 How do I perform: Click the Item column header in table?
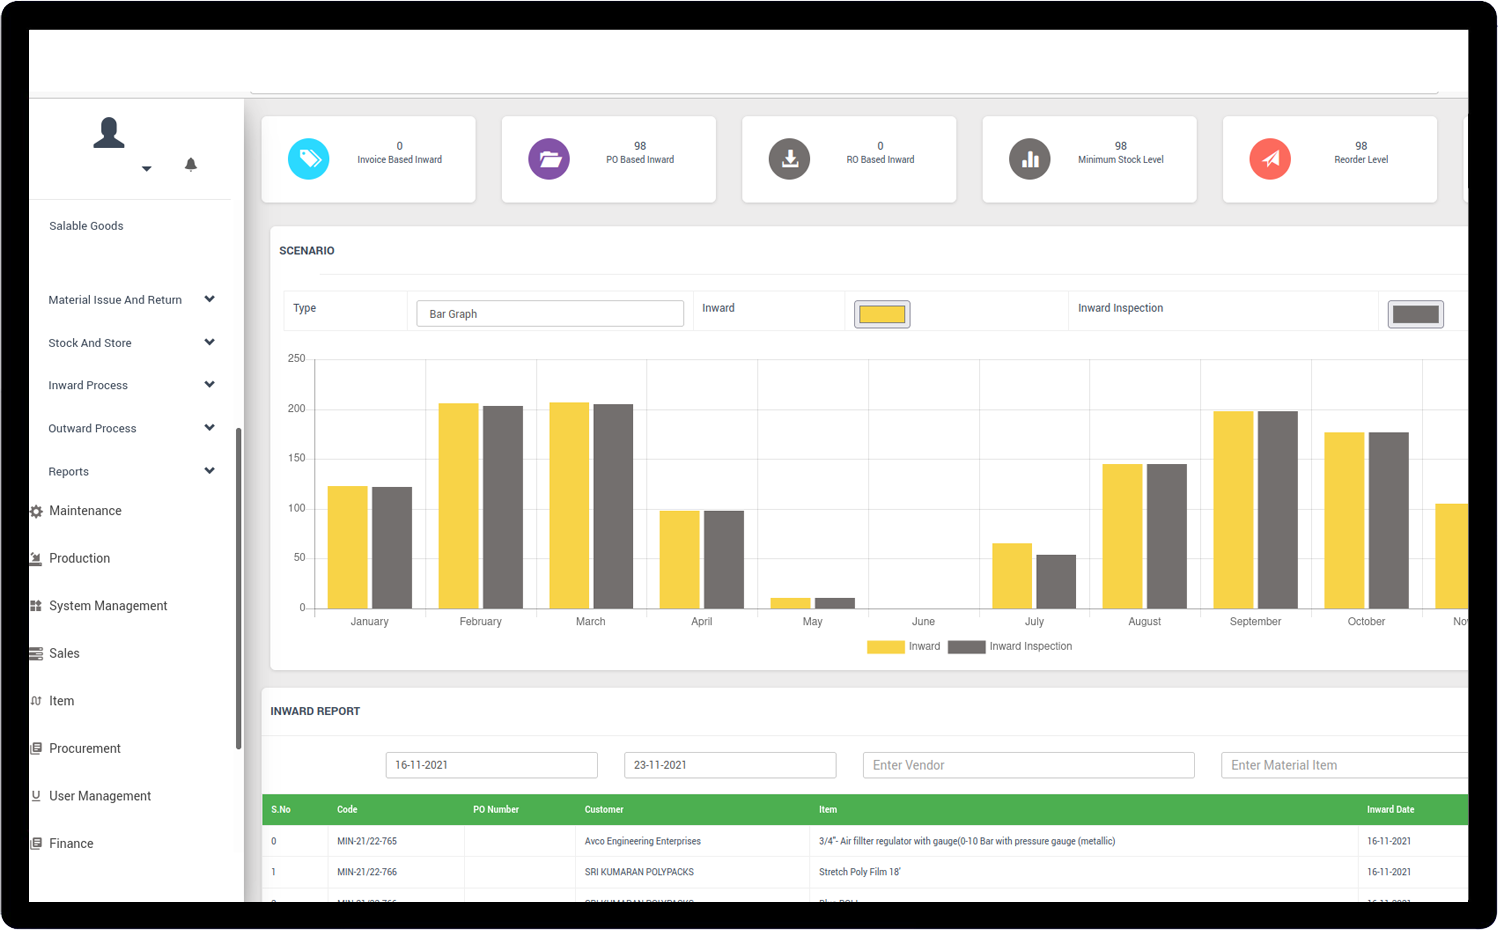[828, 810]
